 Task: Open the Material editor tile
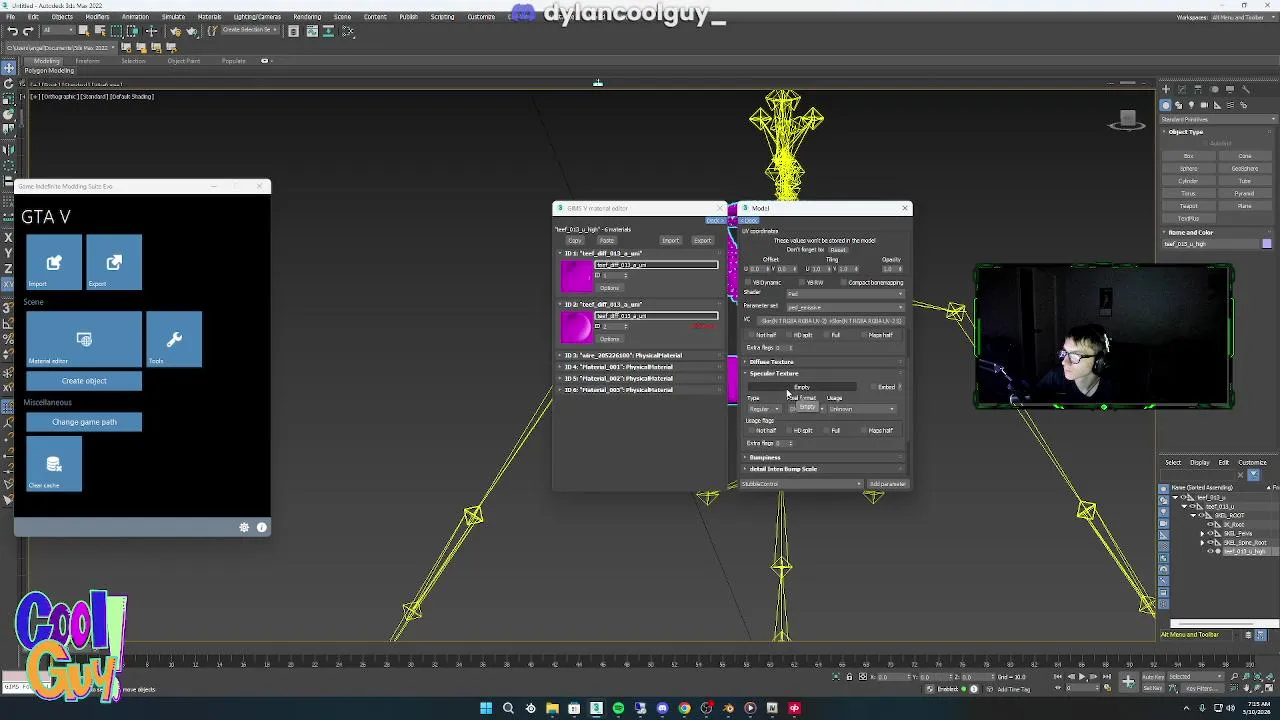pyautogui.click(x=84, y=339)
